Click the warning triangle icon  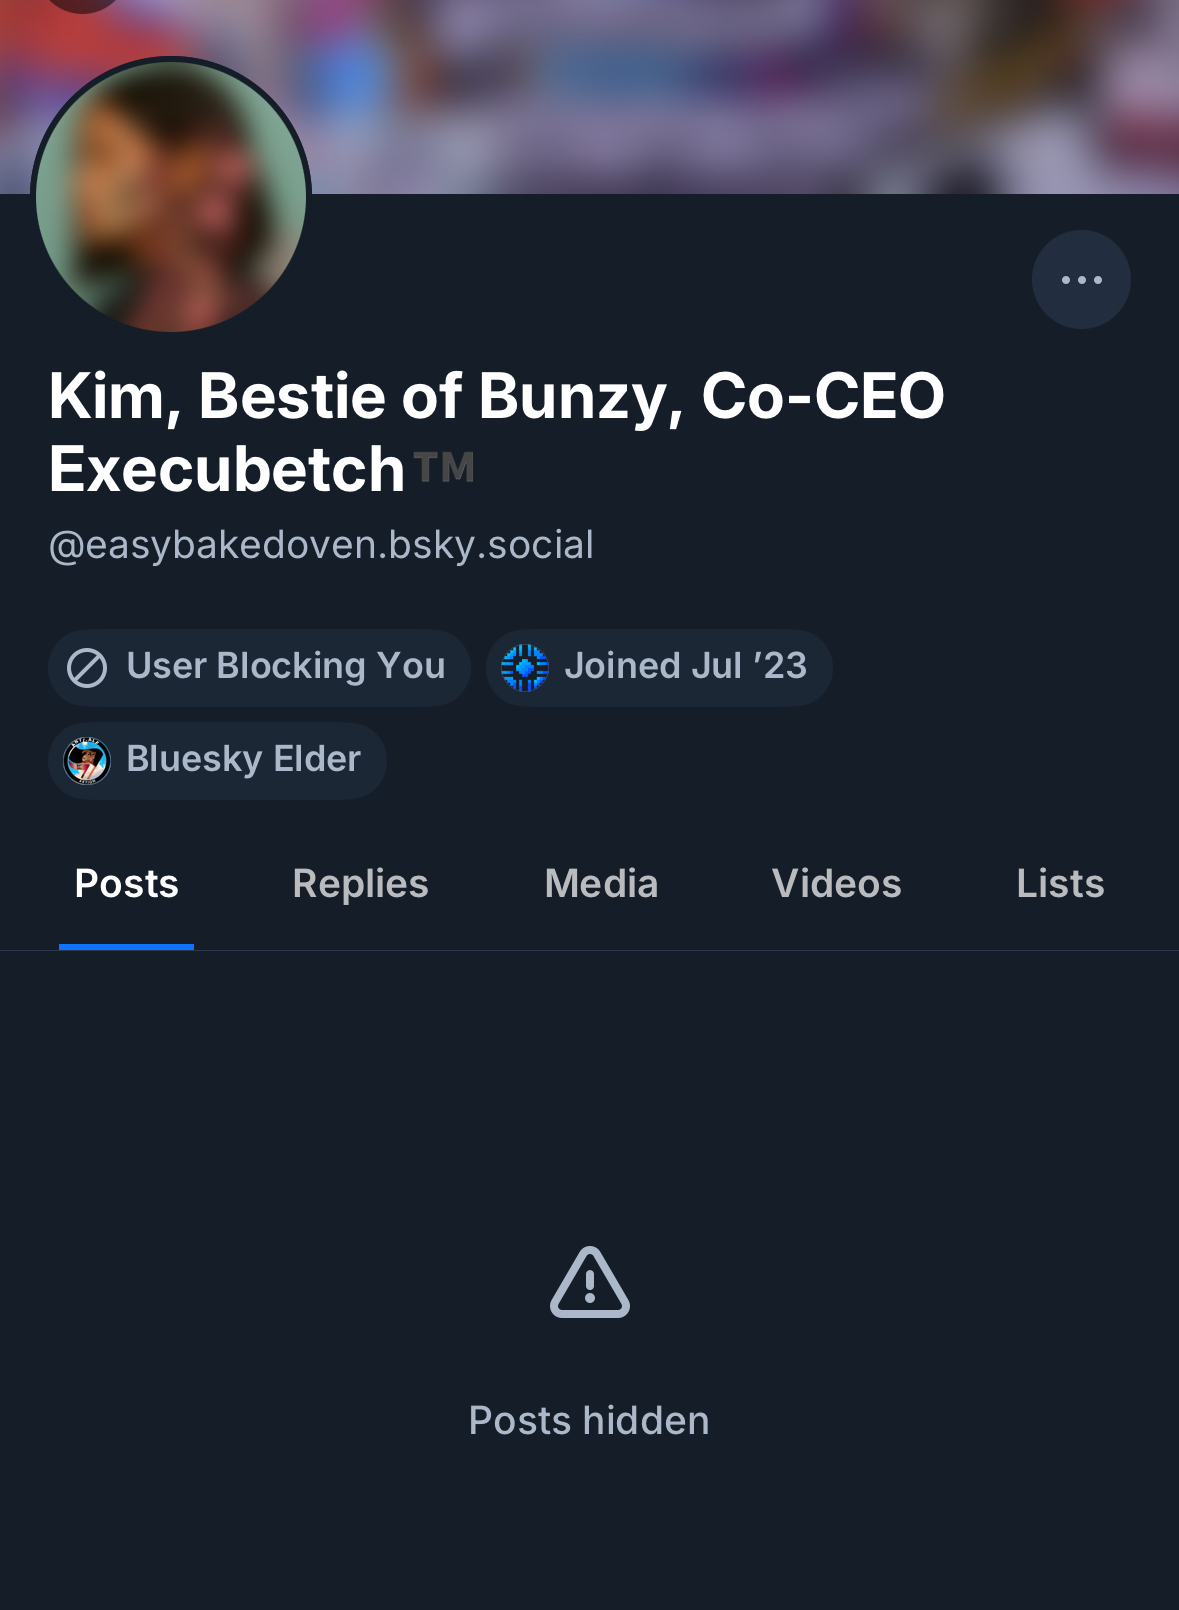coord(590,1282)
